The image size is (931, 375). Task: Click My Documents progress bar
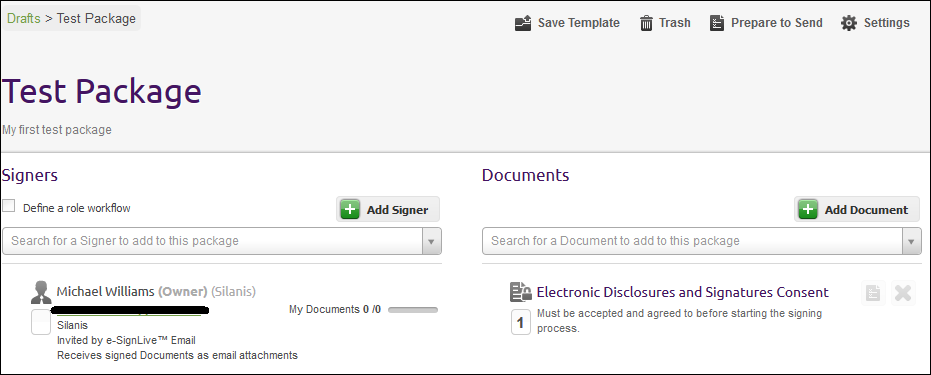tap(413, 310)
